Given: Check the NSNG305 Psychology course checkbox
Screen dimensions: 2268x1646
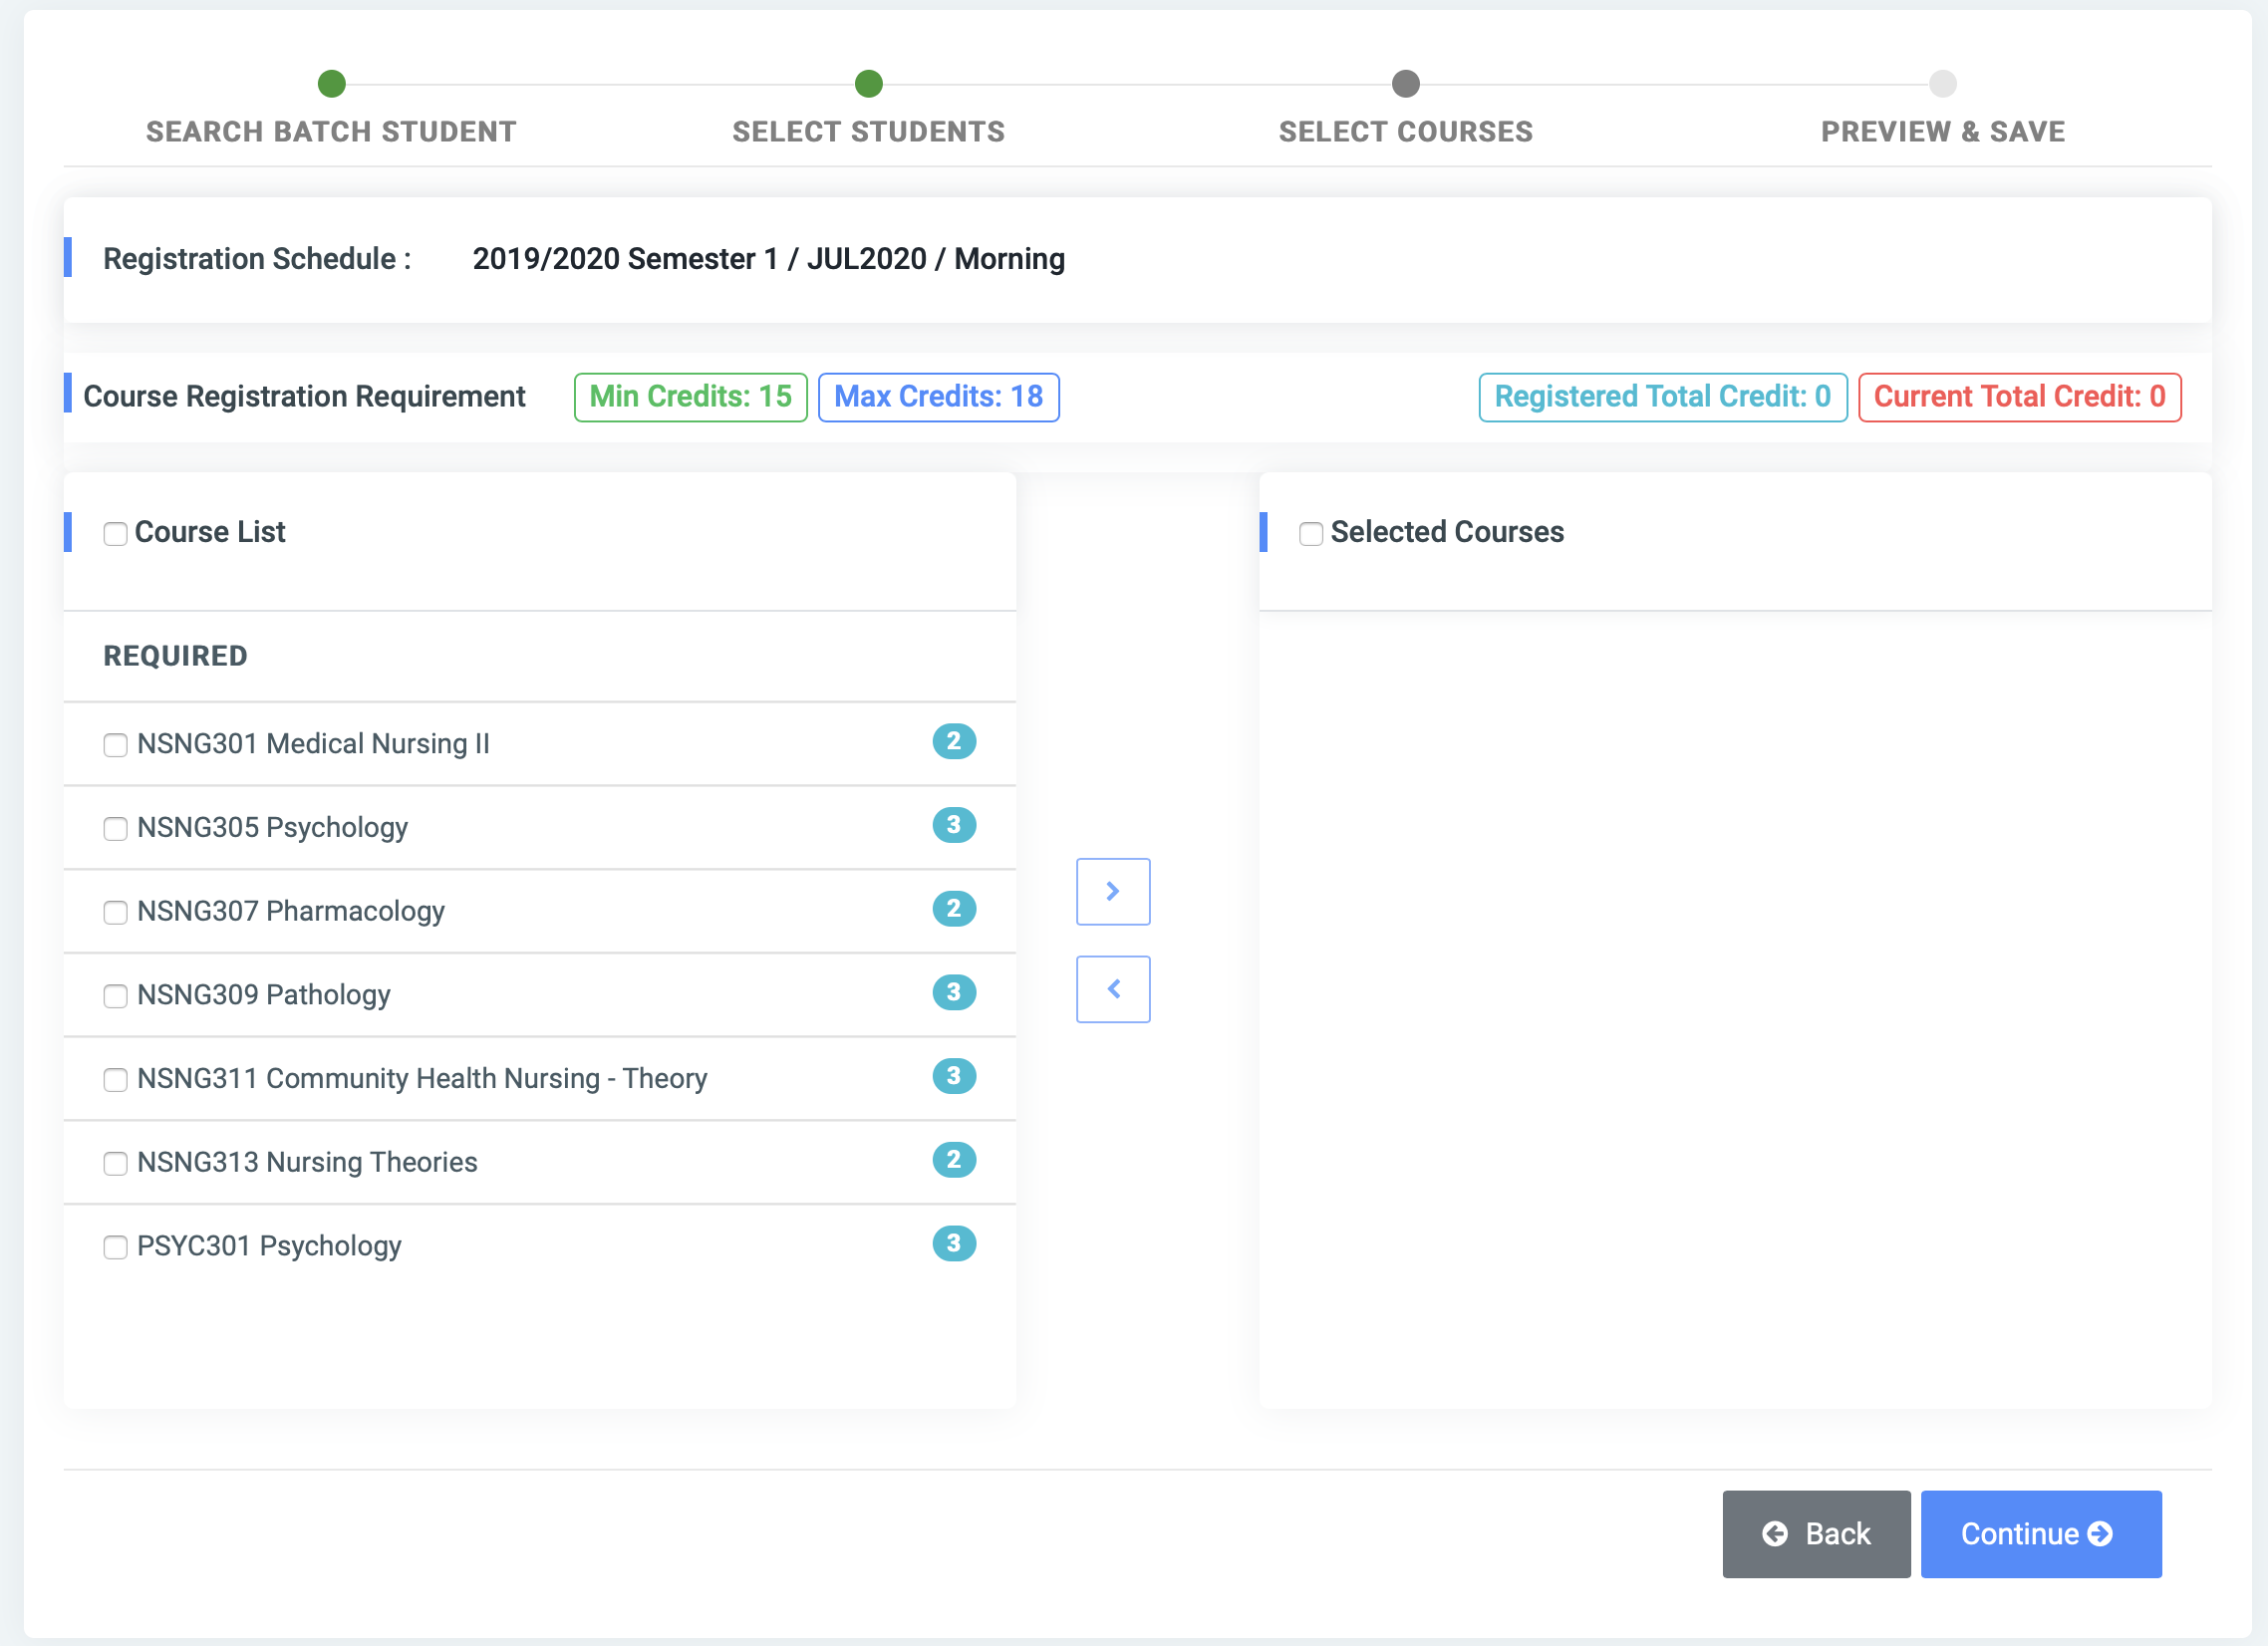Looking at the screenshot, I should (x=115, y=829).
